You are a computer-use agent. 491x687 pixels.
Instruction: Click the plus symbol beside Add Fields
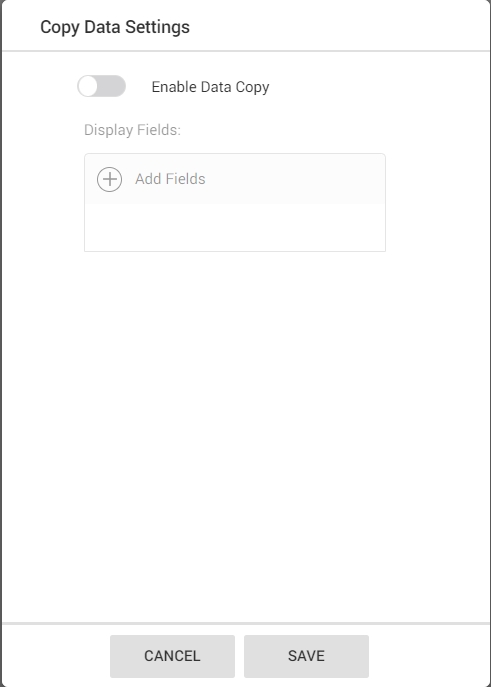tap(110, 179)
